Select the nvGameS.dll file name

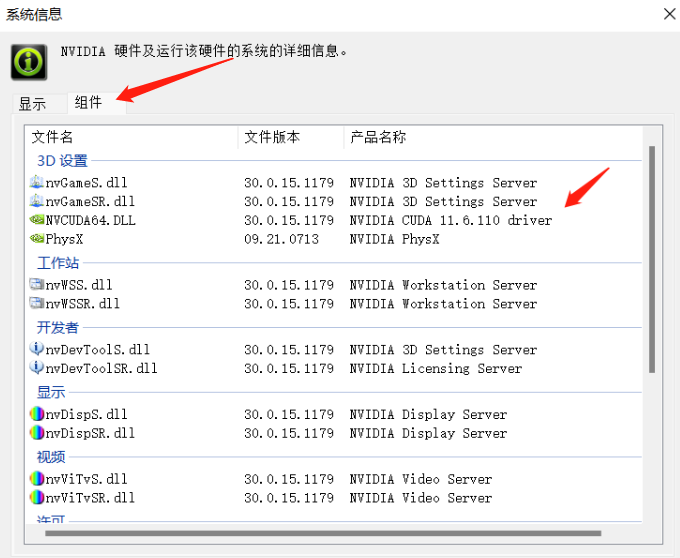(x=87, y=183)
